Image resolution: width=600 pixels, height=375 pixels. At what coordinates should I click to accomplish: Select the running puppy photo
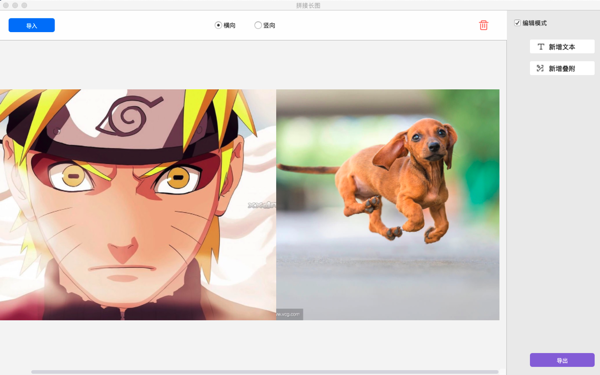(x=388, y=205)
